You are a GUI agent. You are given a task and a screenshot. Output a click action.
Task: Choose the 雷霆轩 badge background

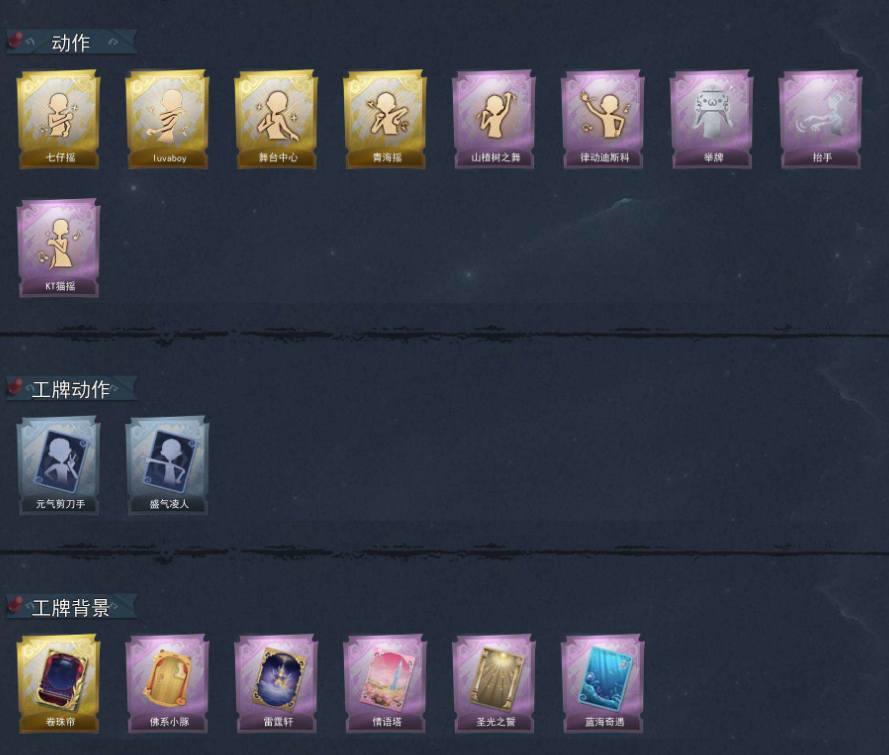tap(277, 684)
